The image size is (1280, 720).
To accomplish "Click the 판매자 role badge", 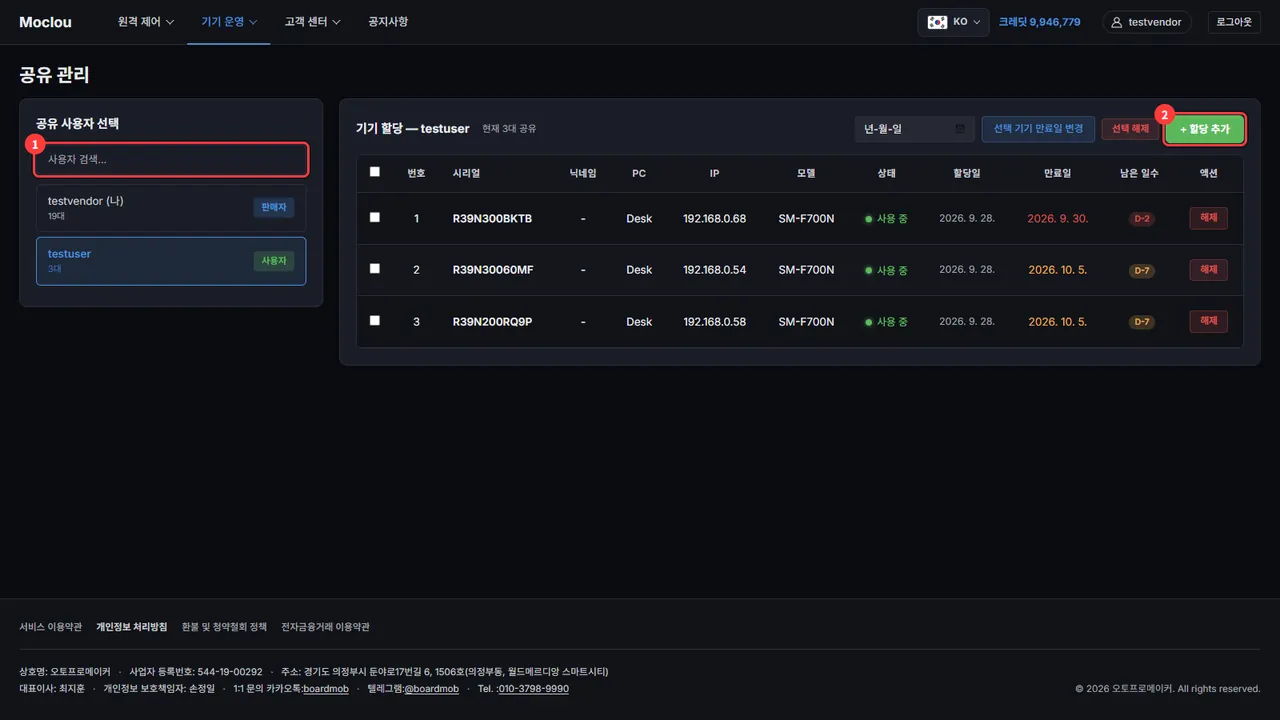I will [273, 208].
